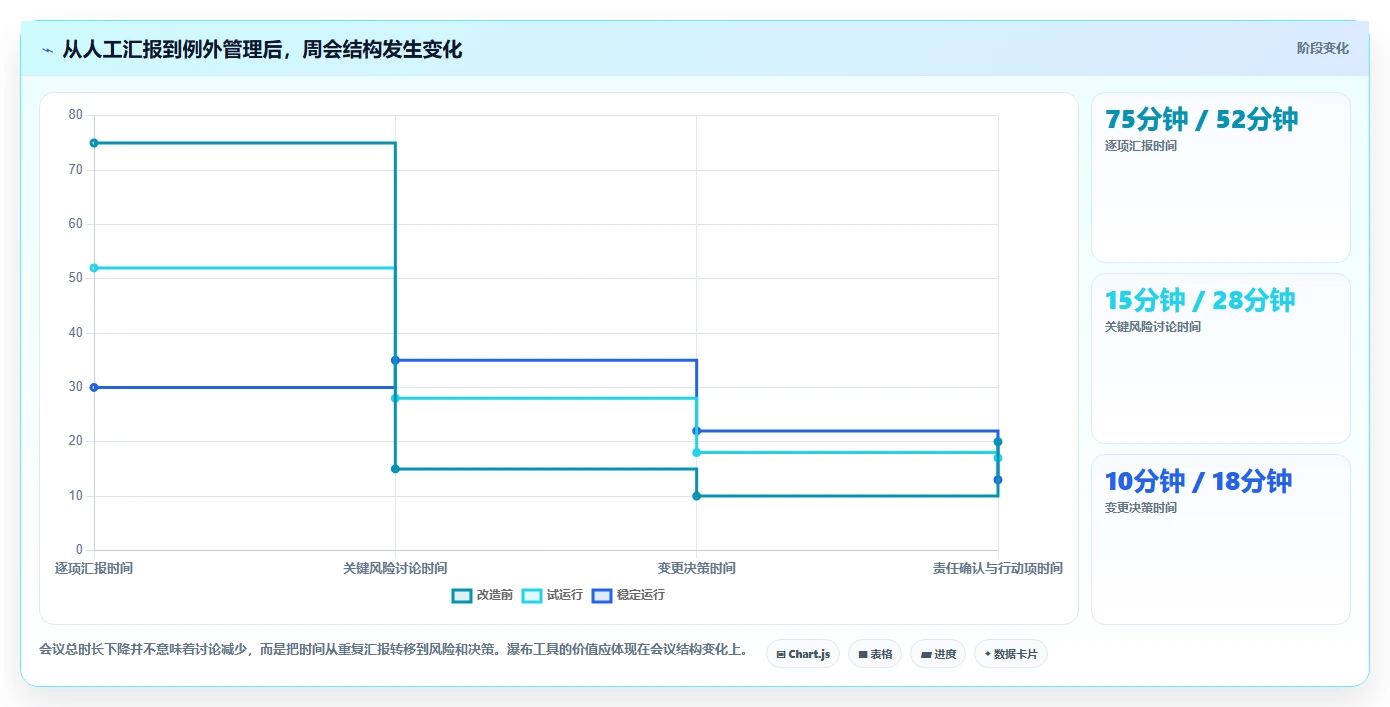Click the icon inside the Chart.js tag
1390x707 pixels.
(x=781, y=655)
